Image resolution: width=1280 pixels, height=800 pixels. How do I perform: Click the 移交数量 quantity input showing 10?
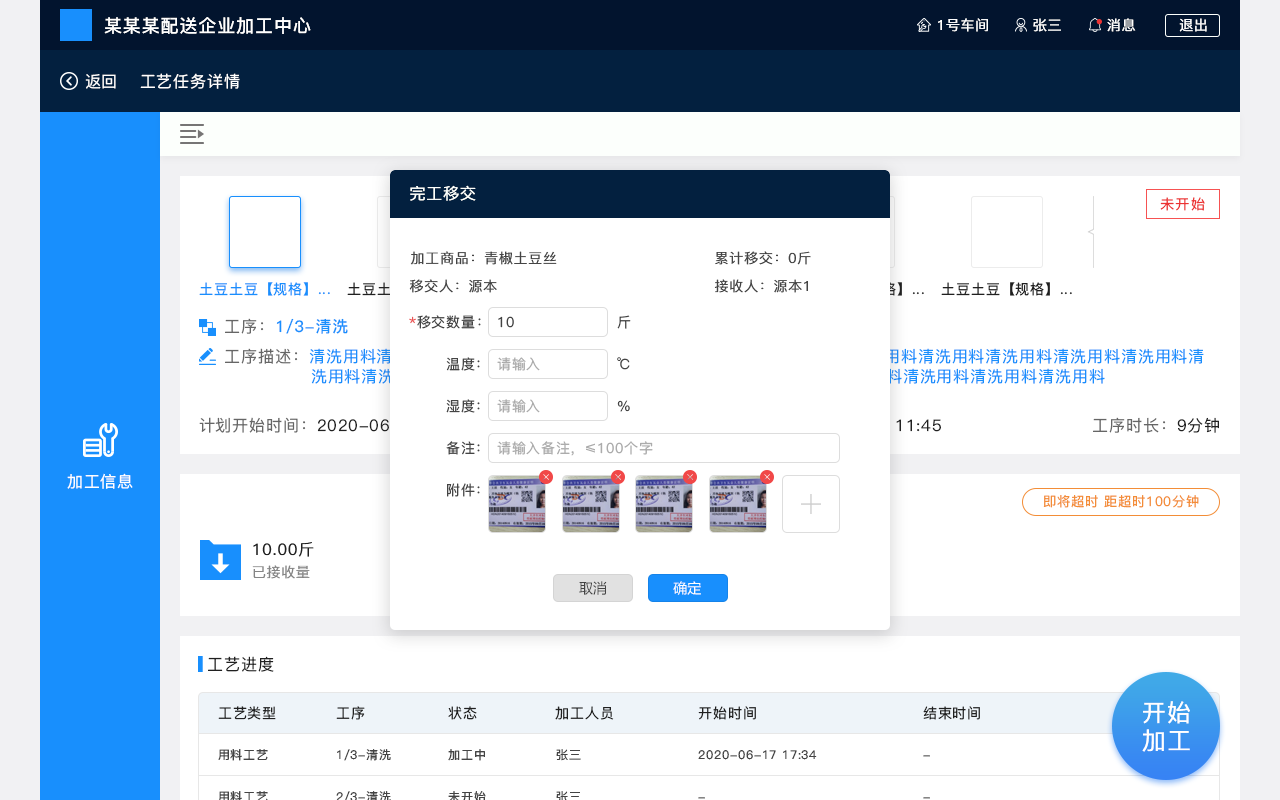[547, 322]
